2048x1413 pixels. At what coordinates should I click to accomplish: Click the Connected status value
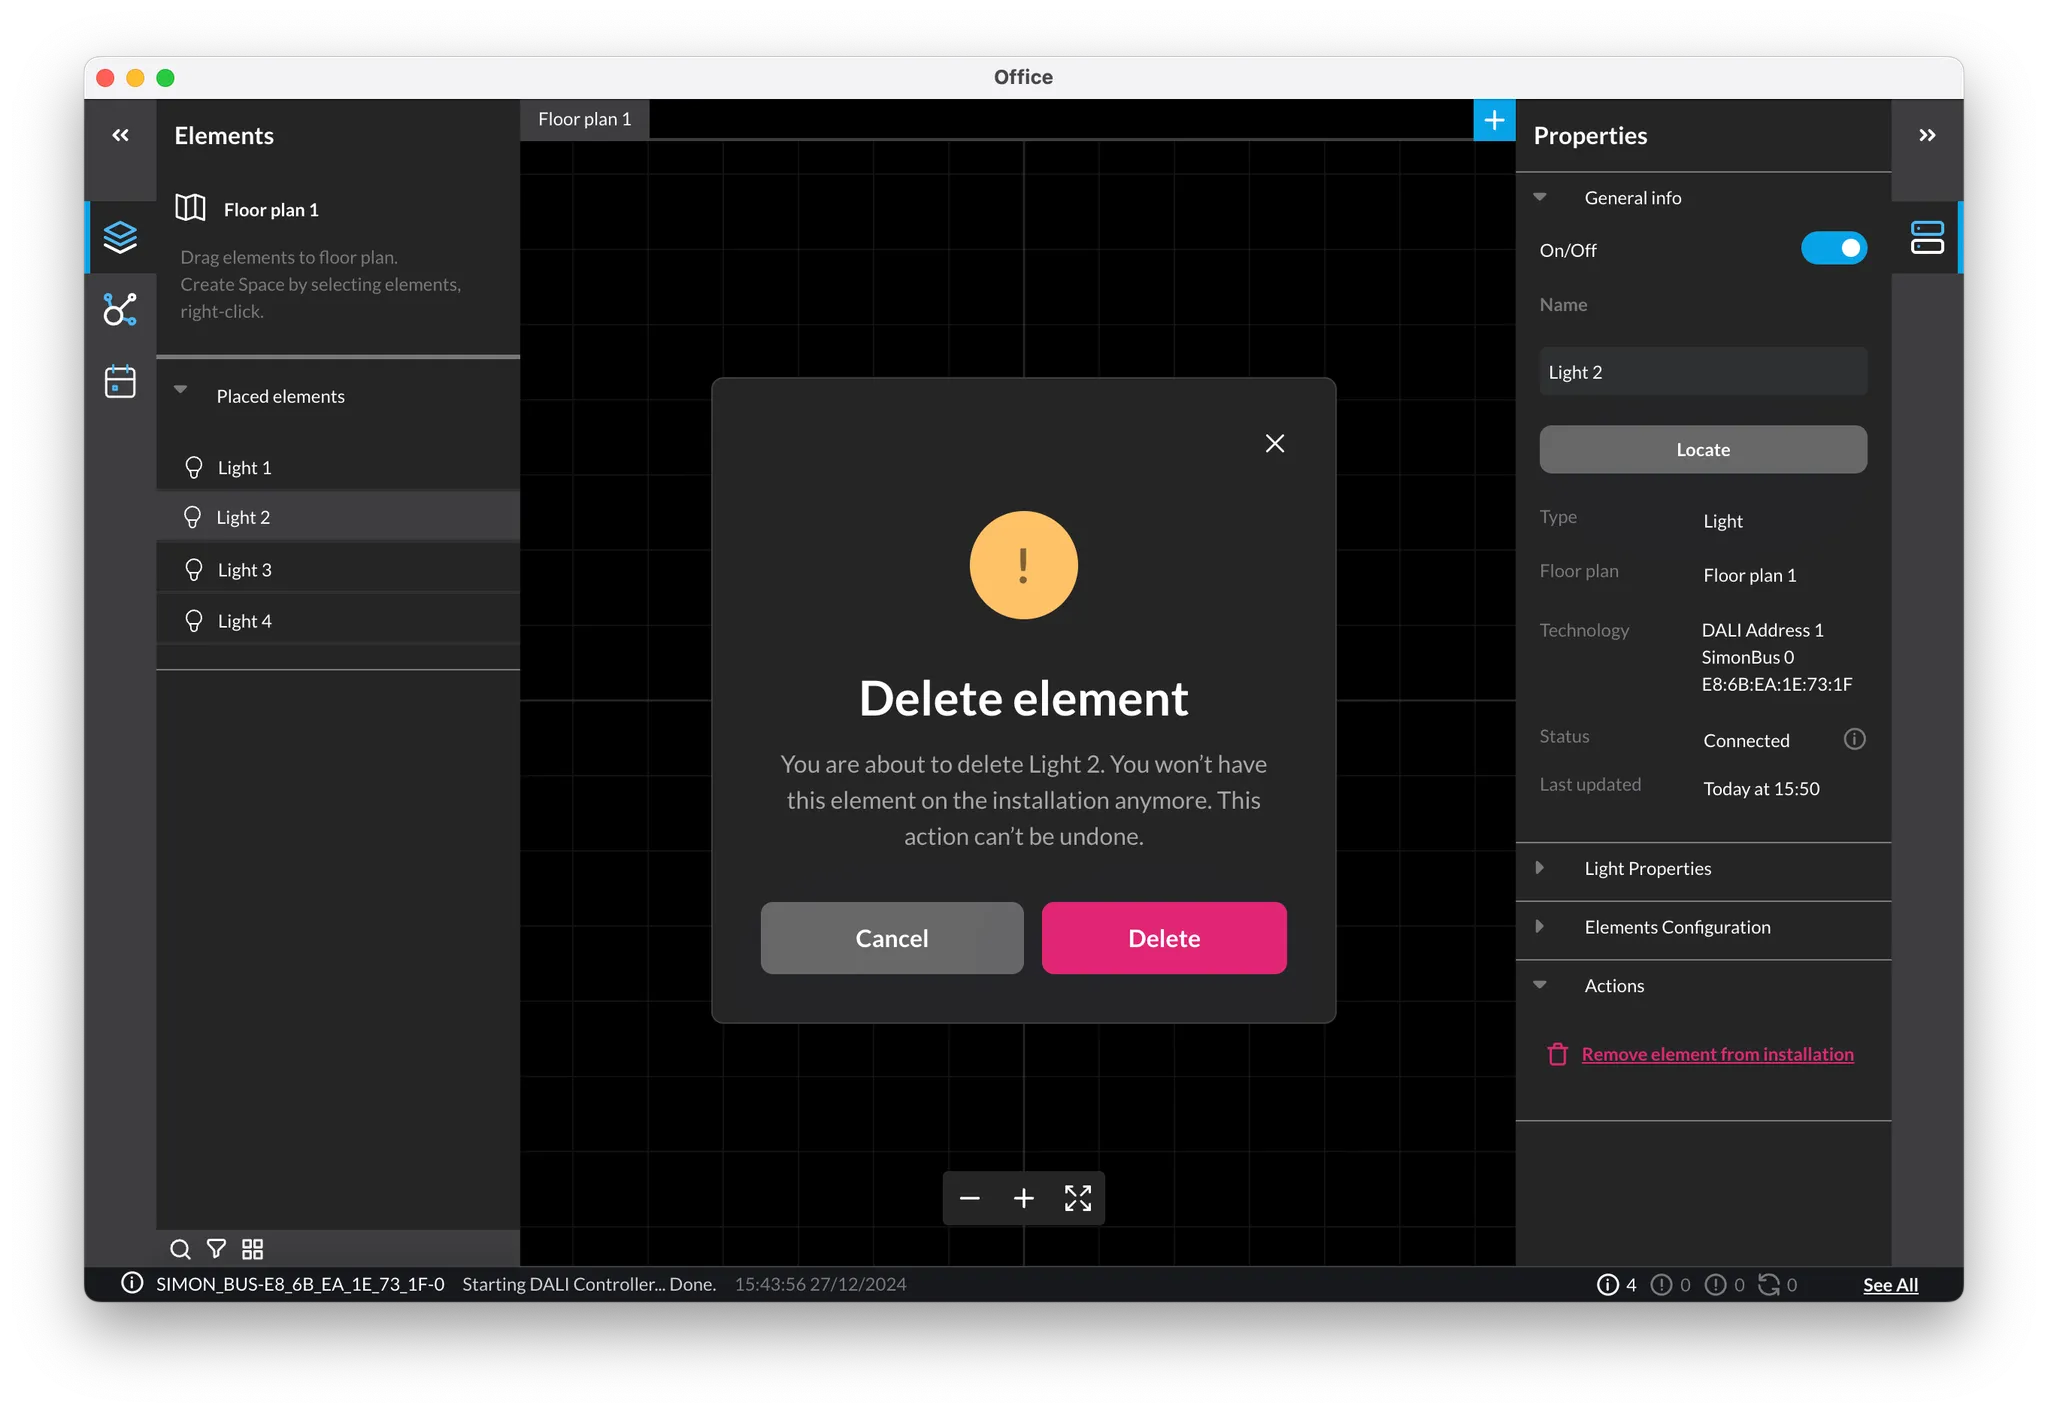[x=1746, y=740]
